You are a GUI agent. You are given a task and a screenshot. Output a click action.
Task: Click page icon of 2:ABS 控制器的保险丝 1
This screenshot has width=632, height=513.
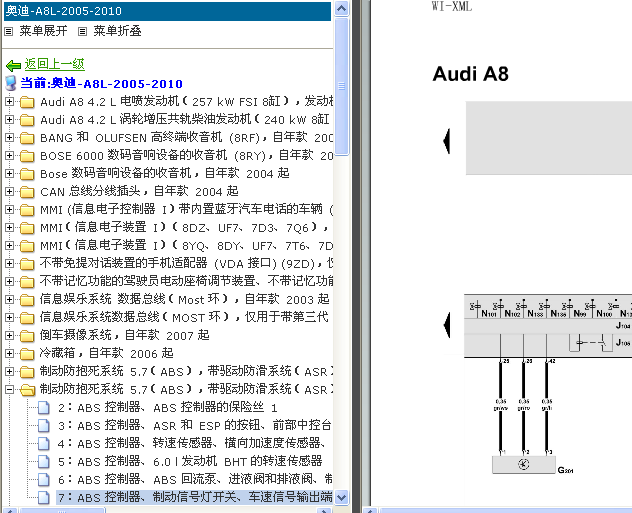(x=44, y=408)
